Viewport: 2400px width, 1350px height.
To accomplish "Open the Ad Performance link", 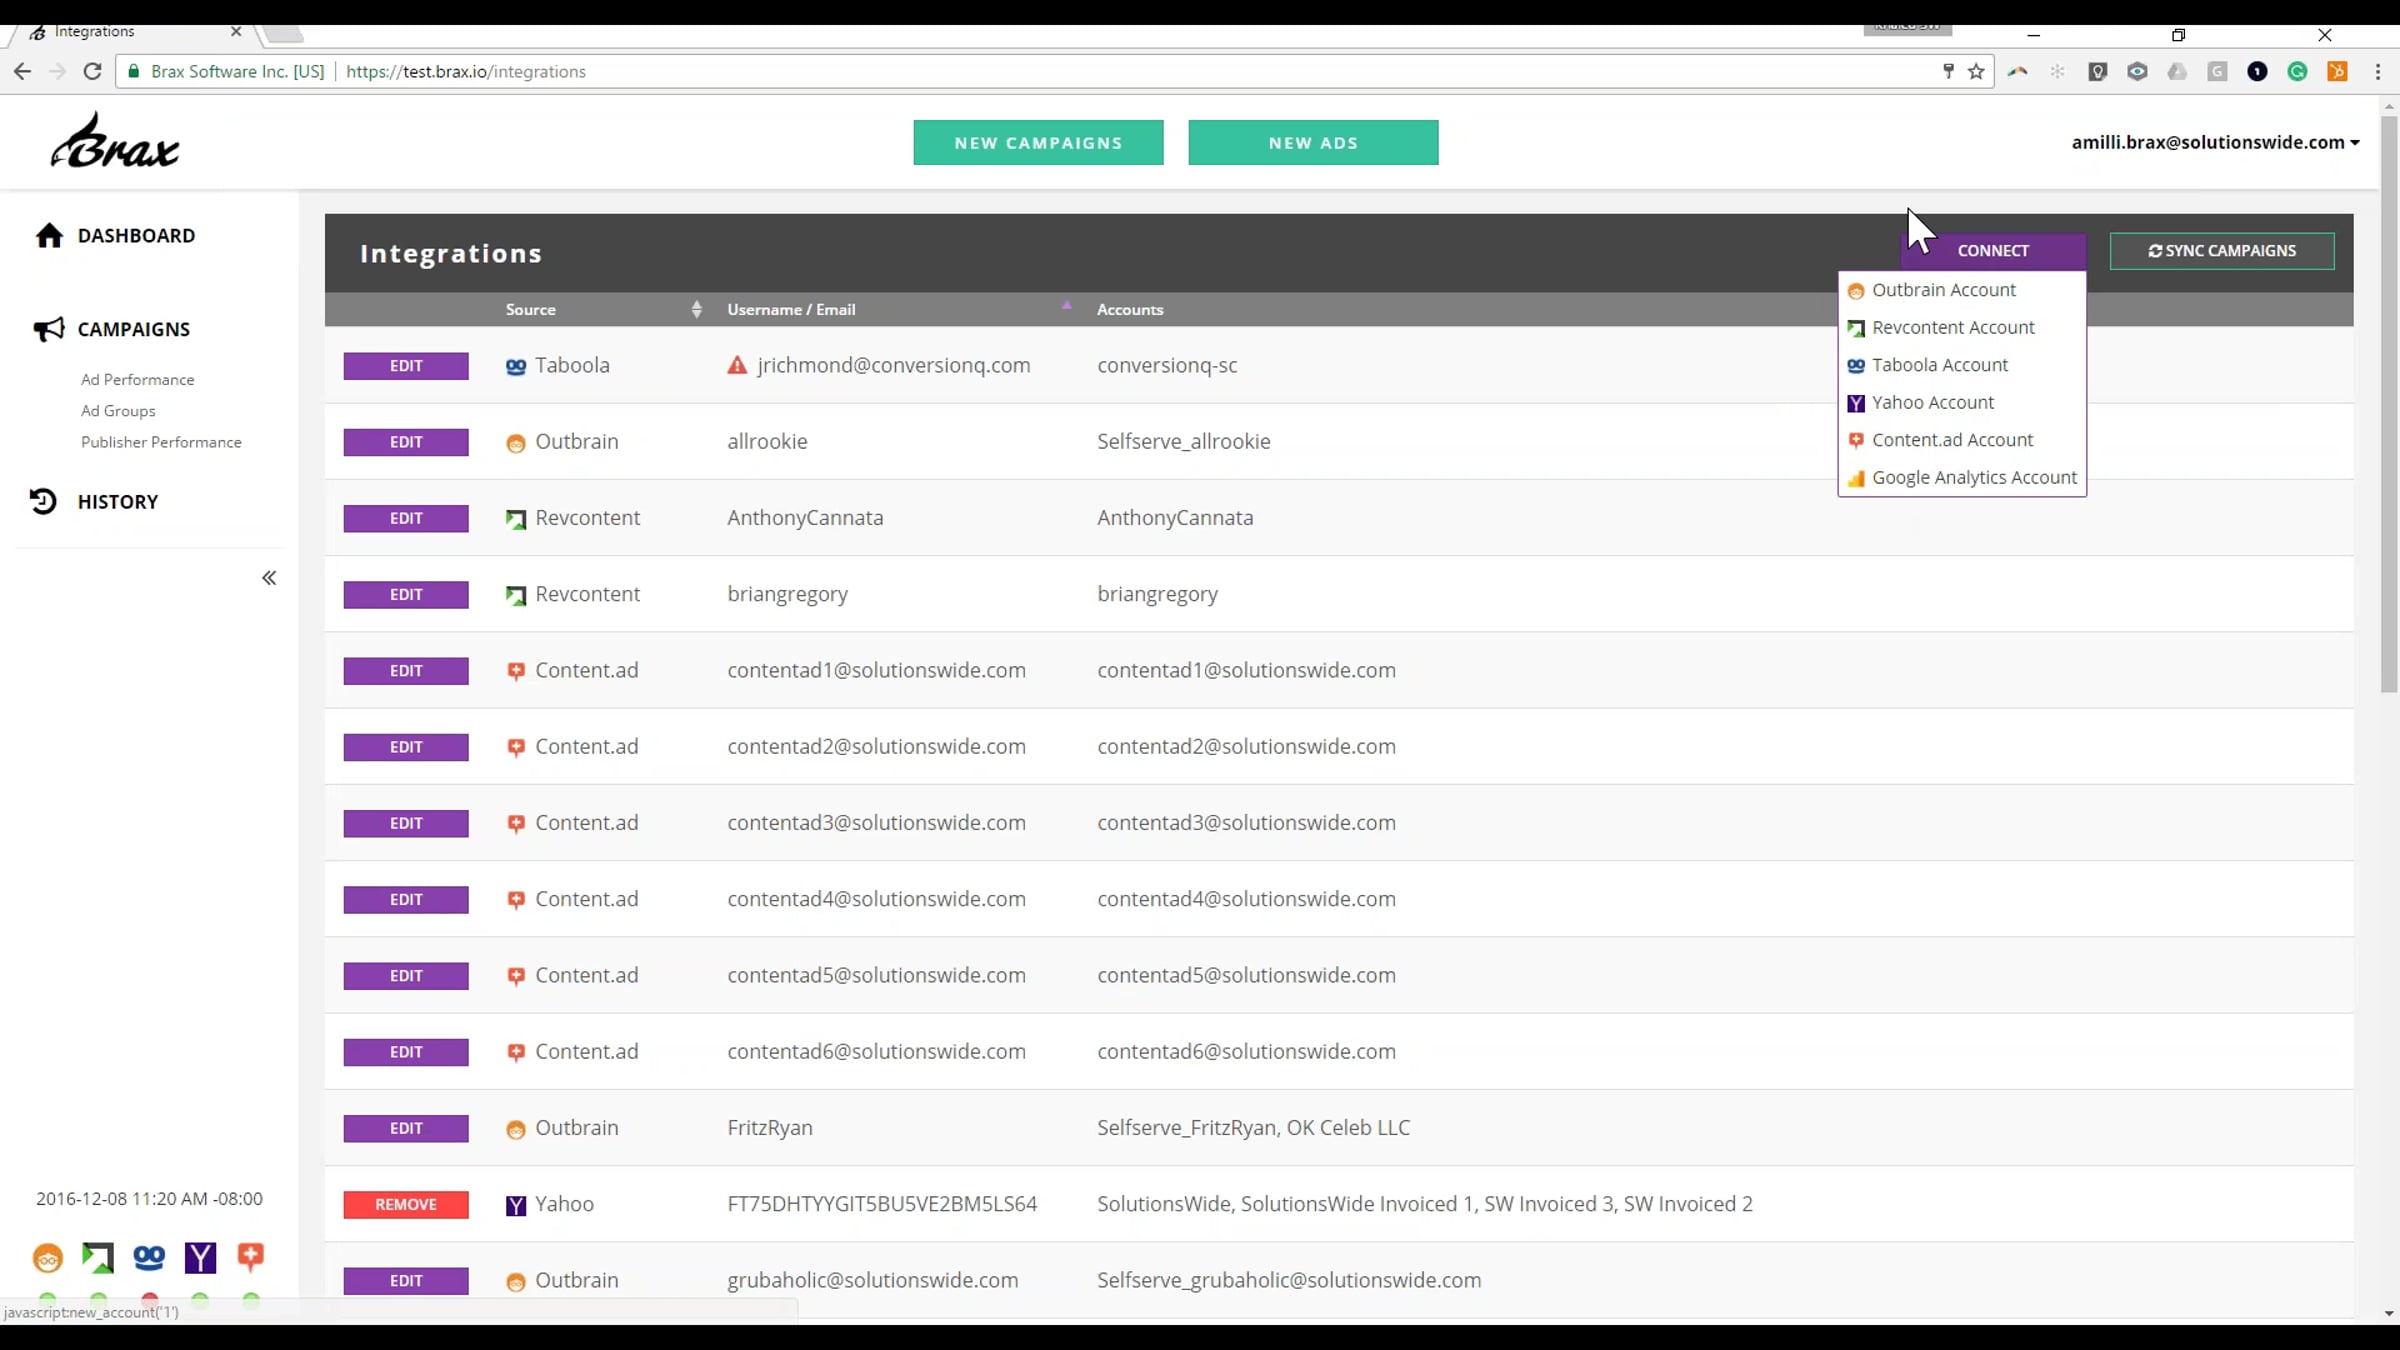I will point(138,379).
